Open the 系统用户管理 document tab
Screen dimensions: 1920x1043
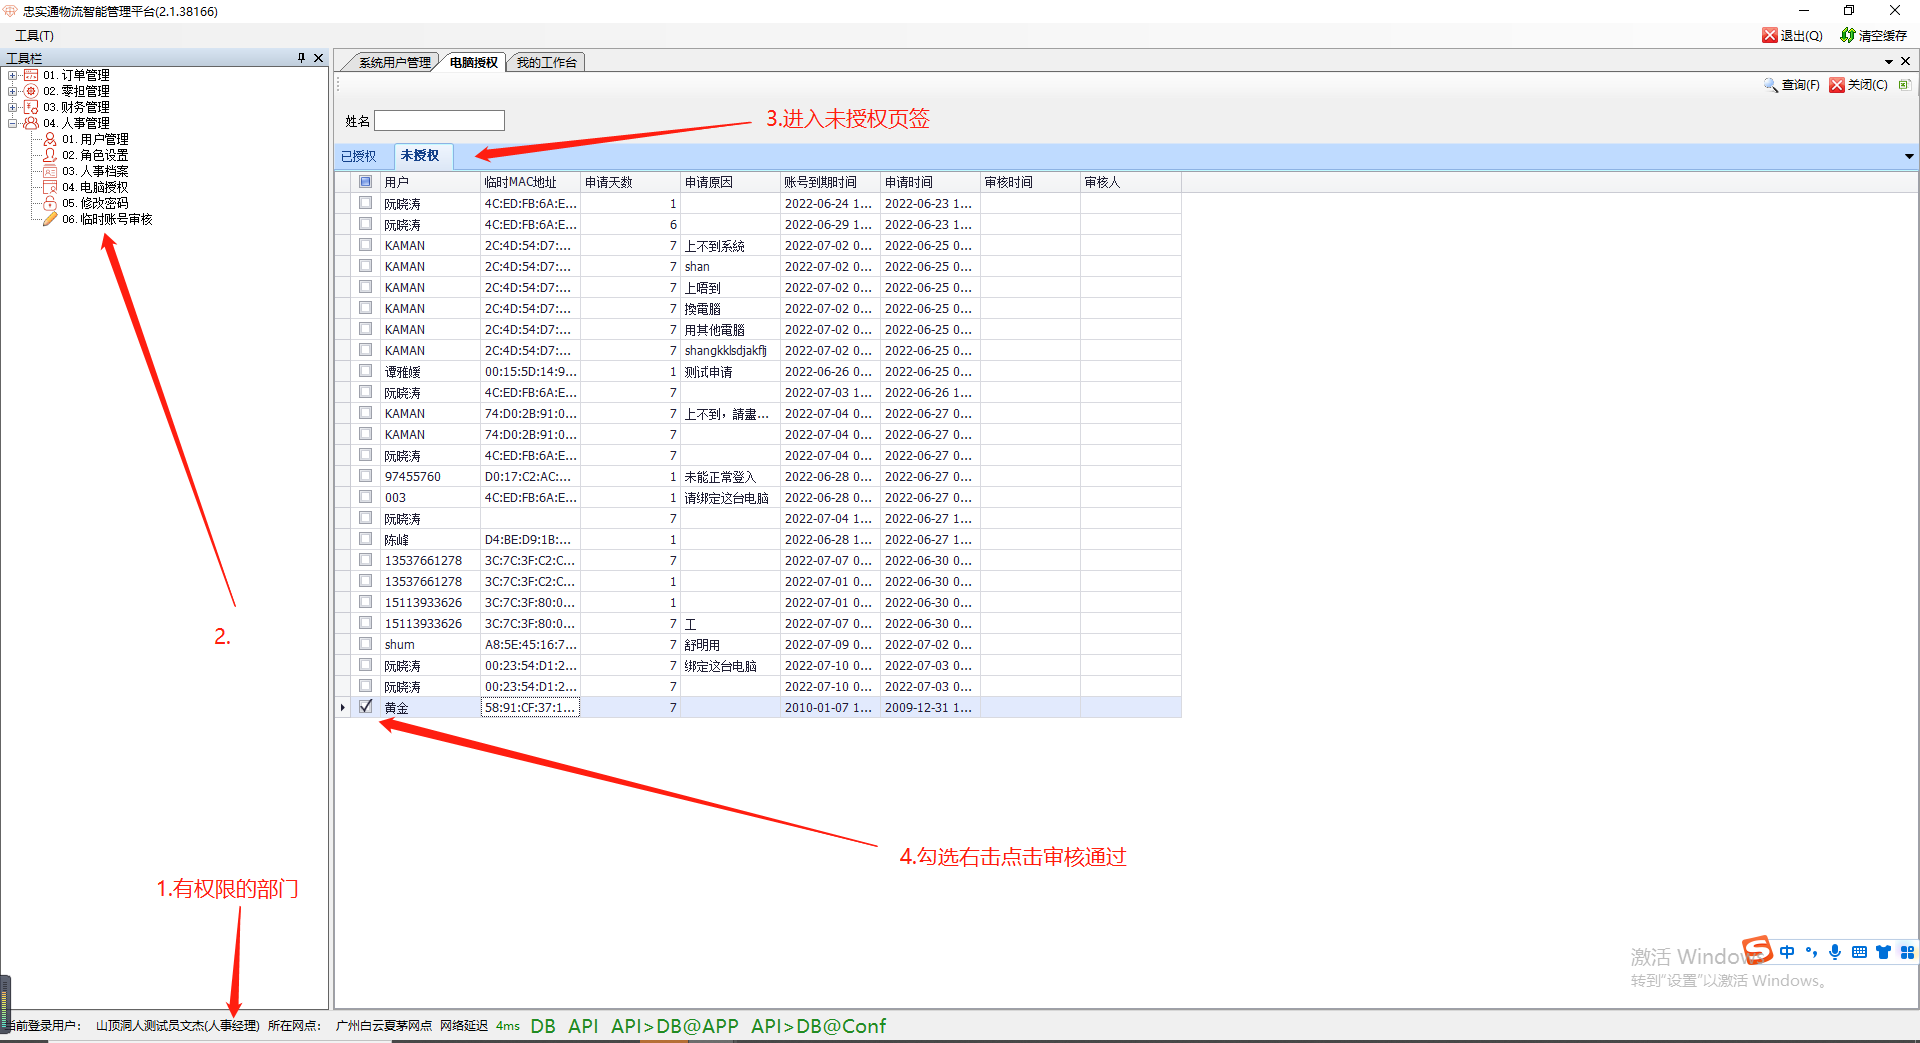(394, 62)
